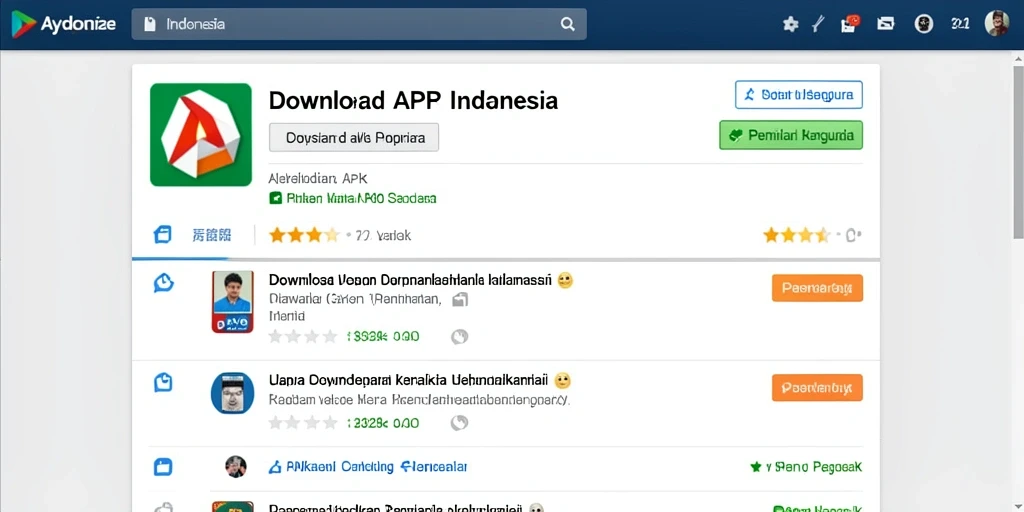Screen dimensions: 1024x512
Task: Open the Uapia Downdeparal kenalkla title
Action: point(410,380)
